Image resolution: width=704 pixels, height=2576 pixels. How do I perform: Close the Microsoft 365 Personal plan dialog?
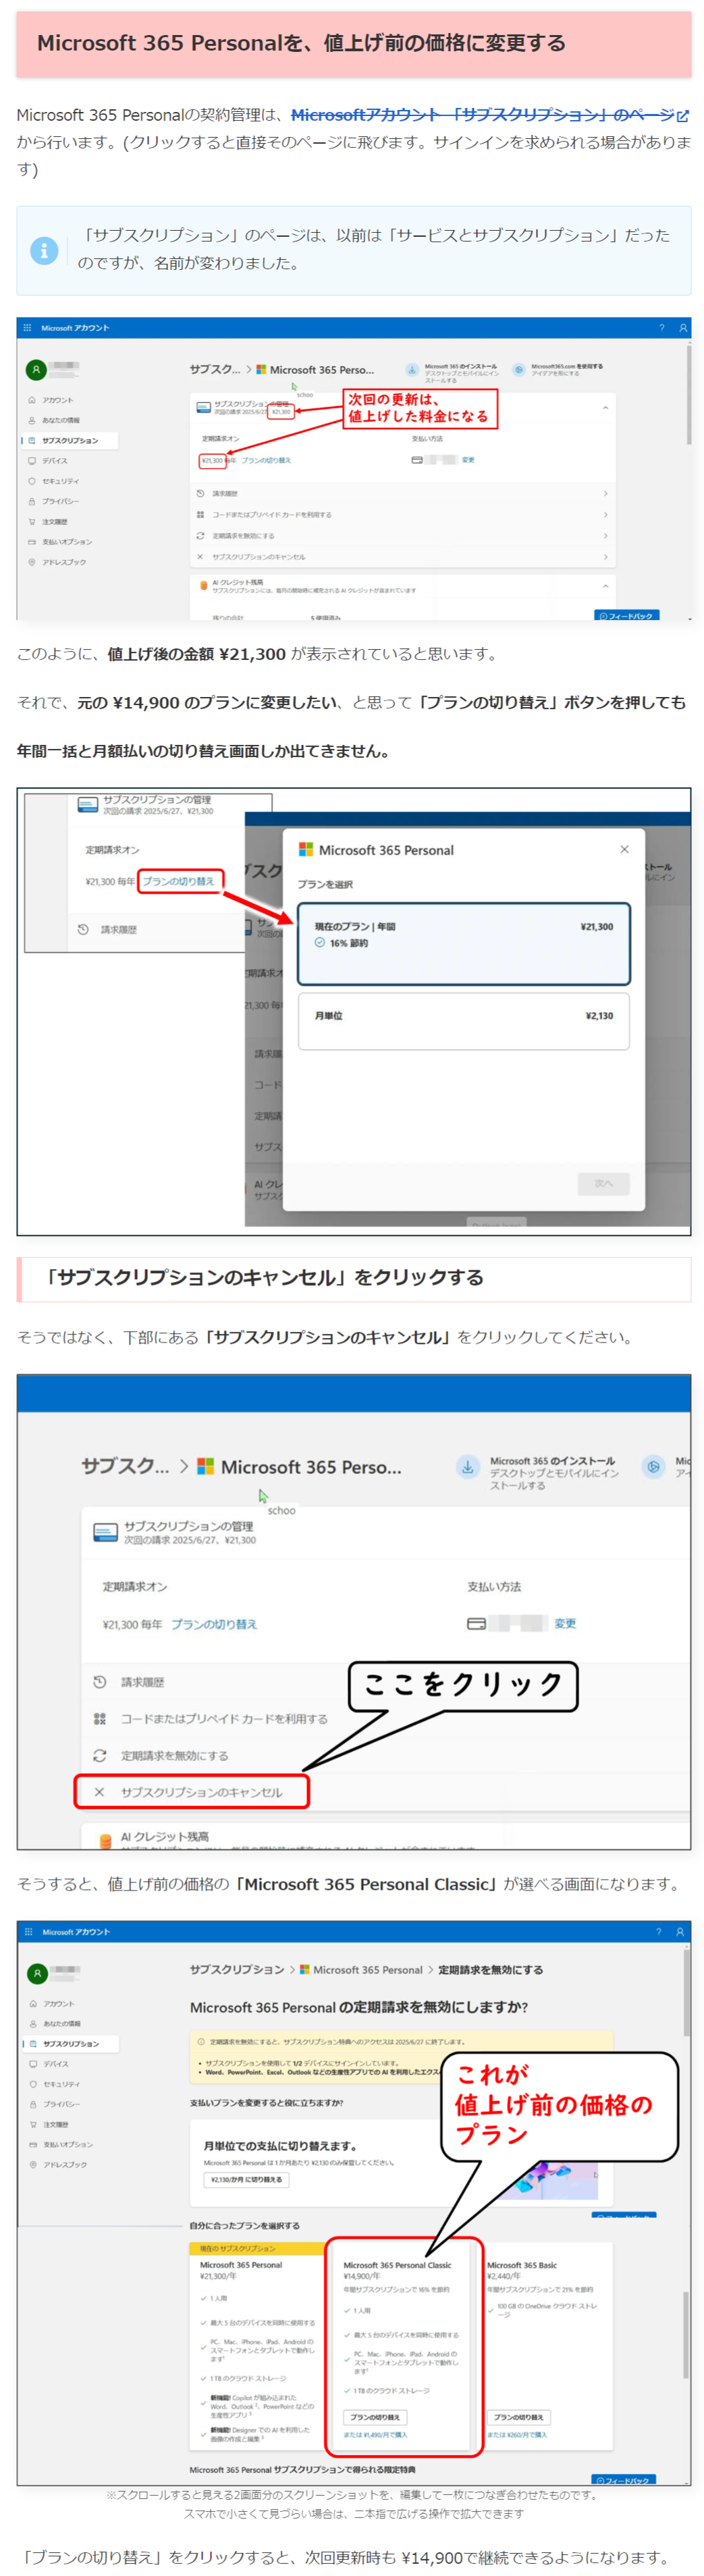click(x=624, y=849)
